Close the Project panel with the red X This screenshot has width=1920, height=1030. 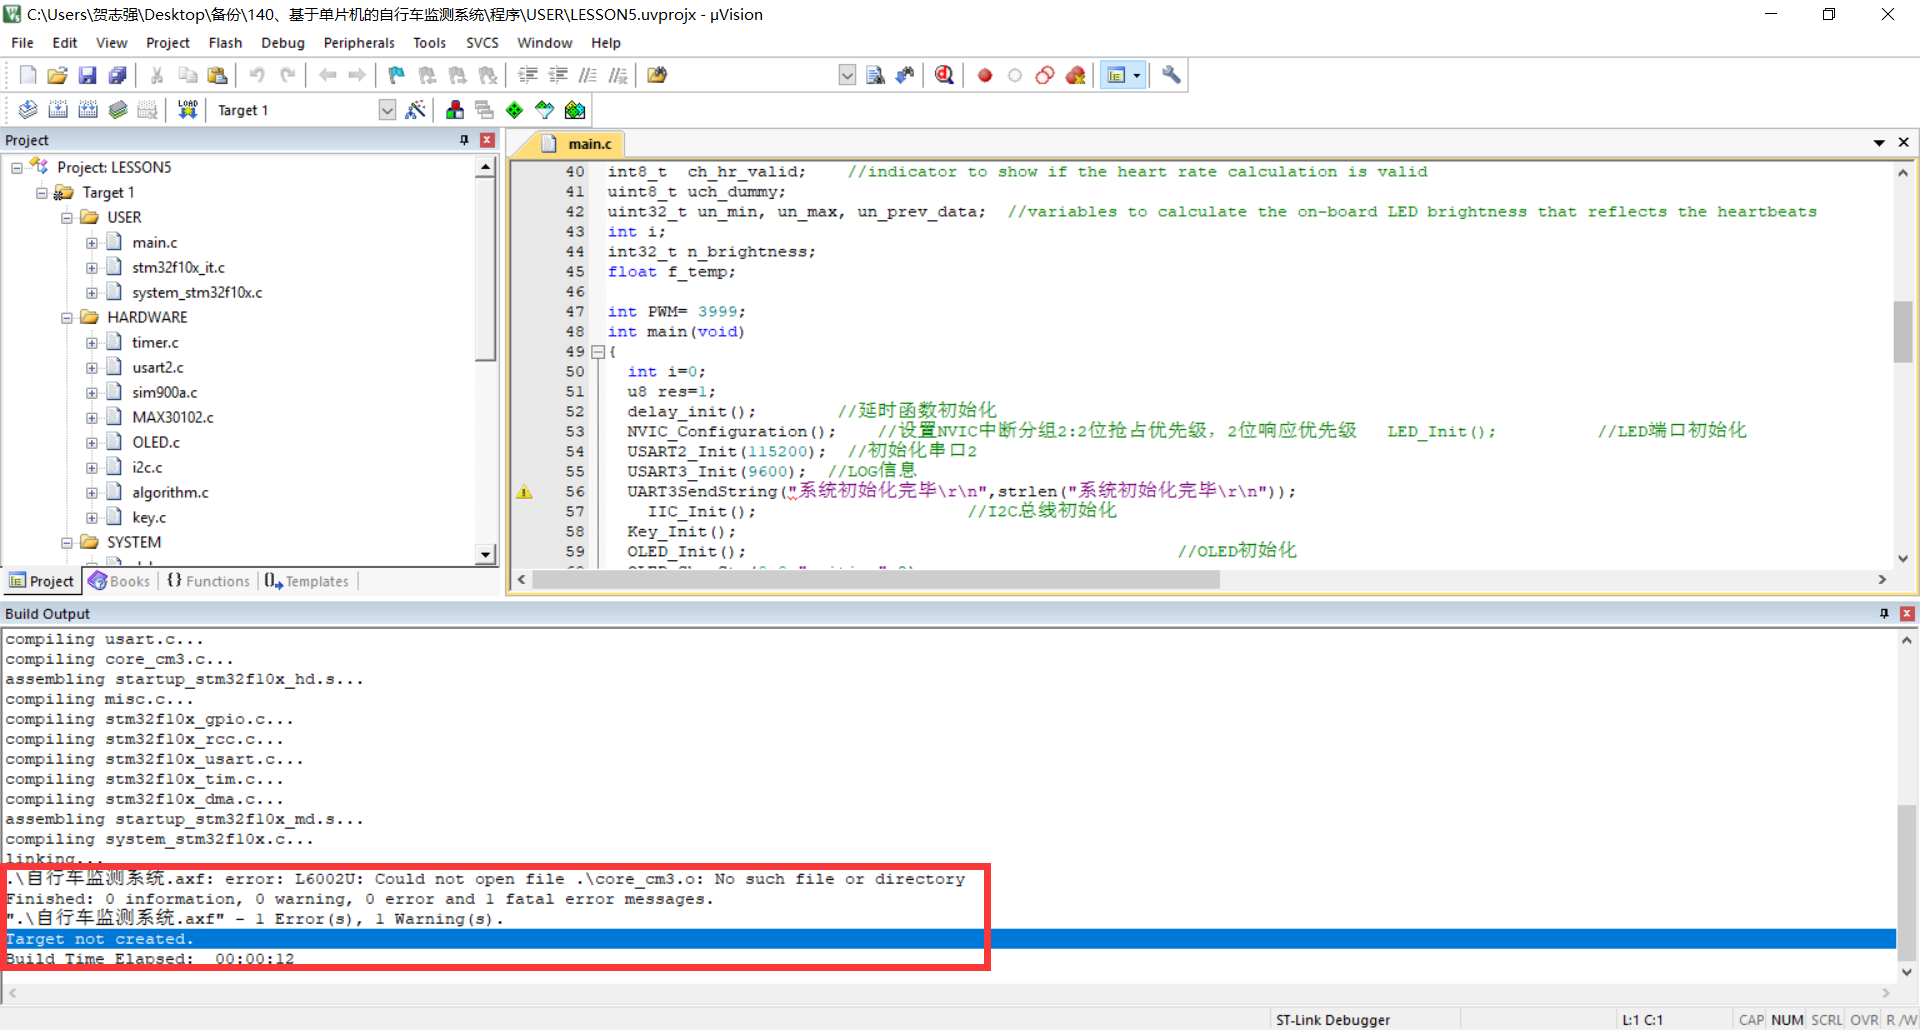[x=487, y=140]
